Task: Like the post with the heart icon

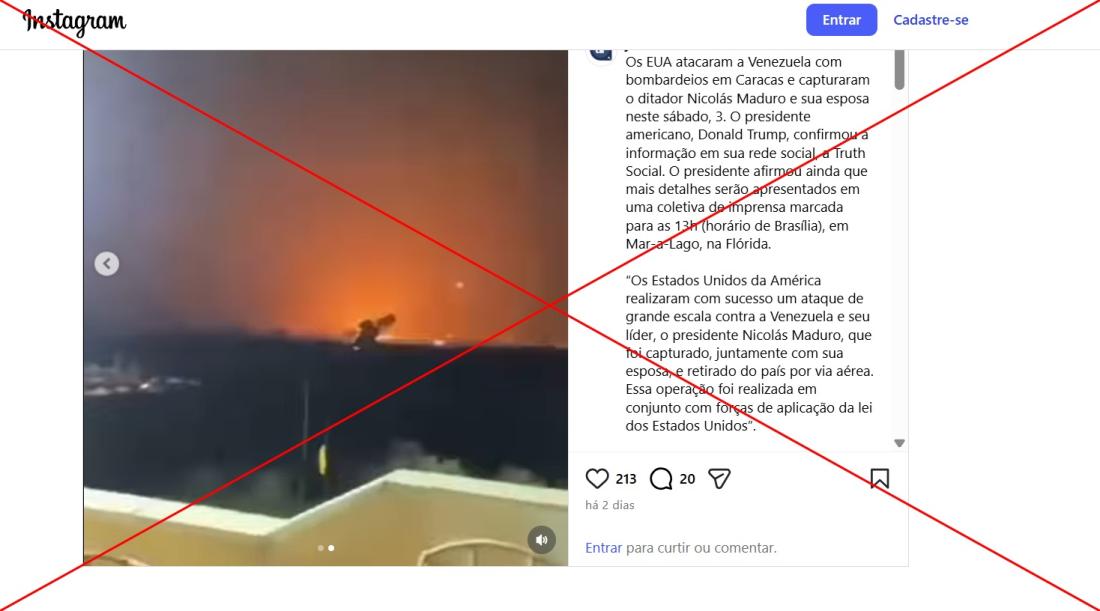Action: point(597,478)
